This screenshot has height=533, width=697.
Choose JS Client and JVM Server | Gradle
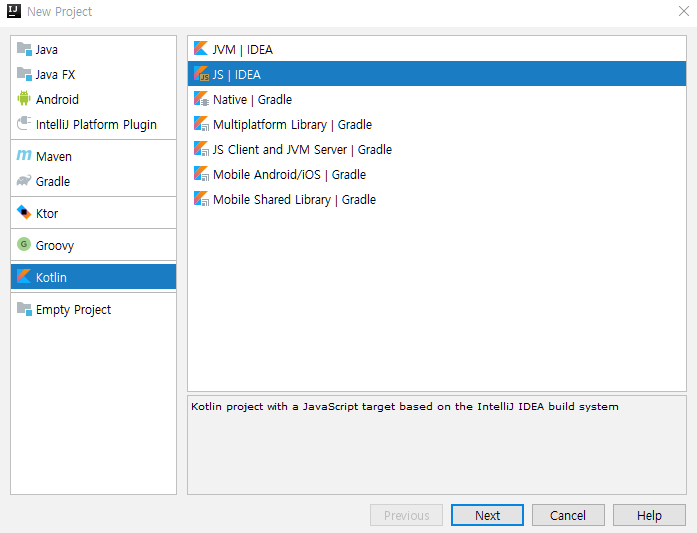(x=302, y=149)
